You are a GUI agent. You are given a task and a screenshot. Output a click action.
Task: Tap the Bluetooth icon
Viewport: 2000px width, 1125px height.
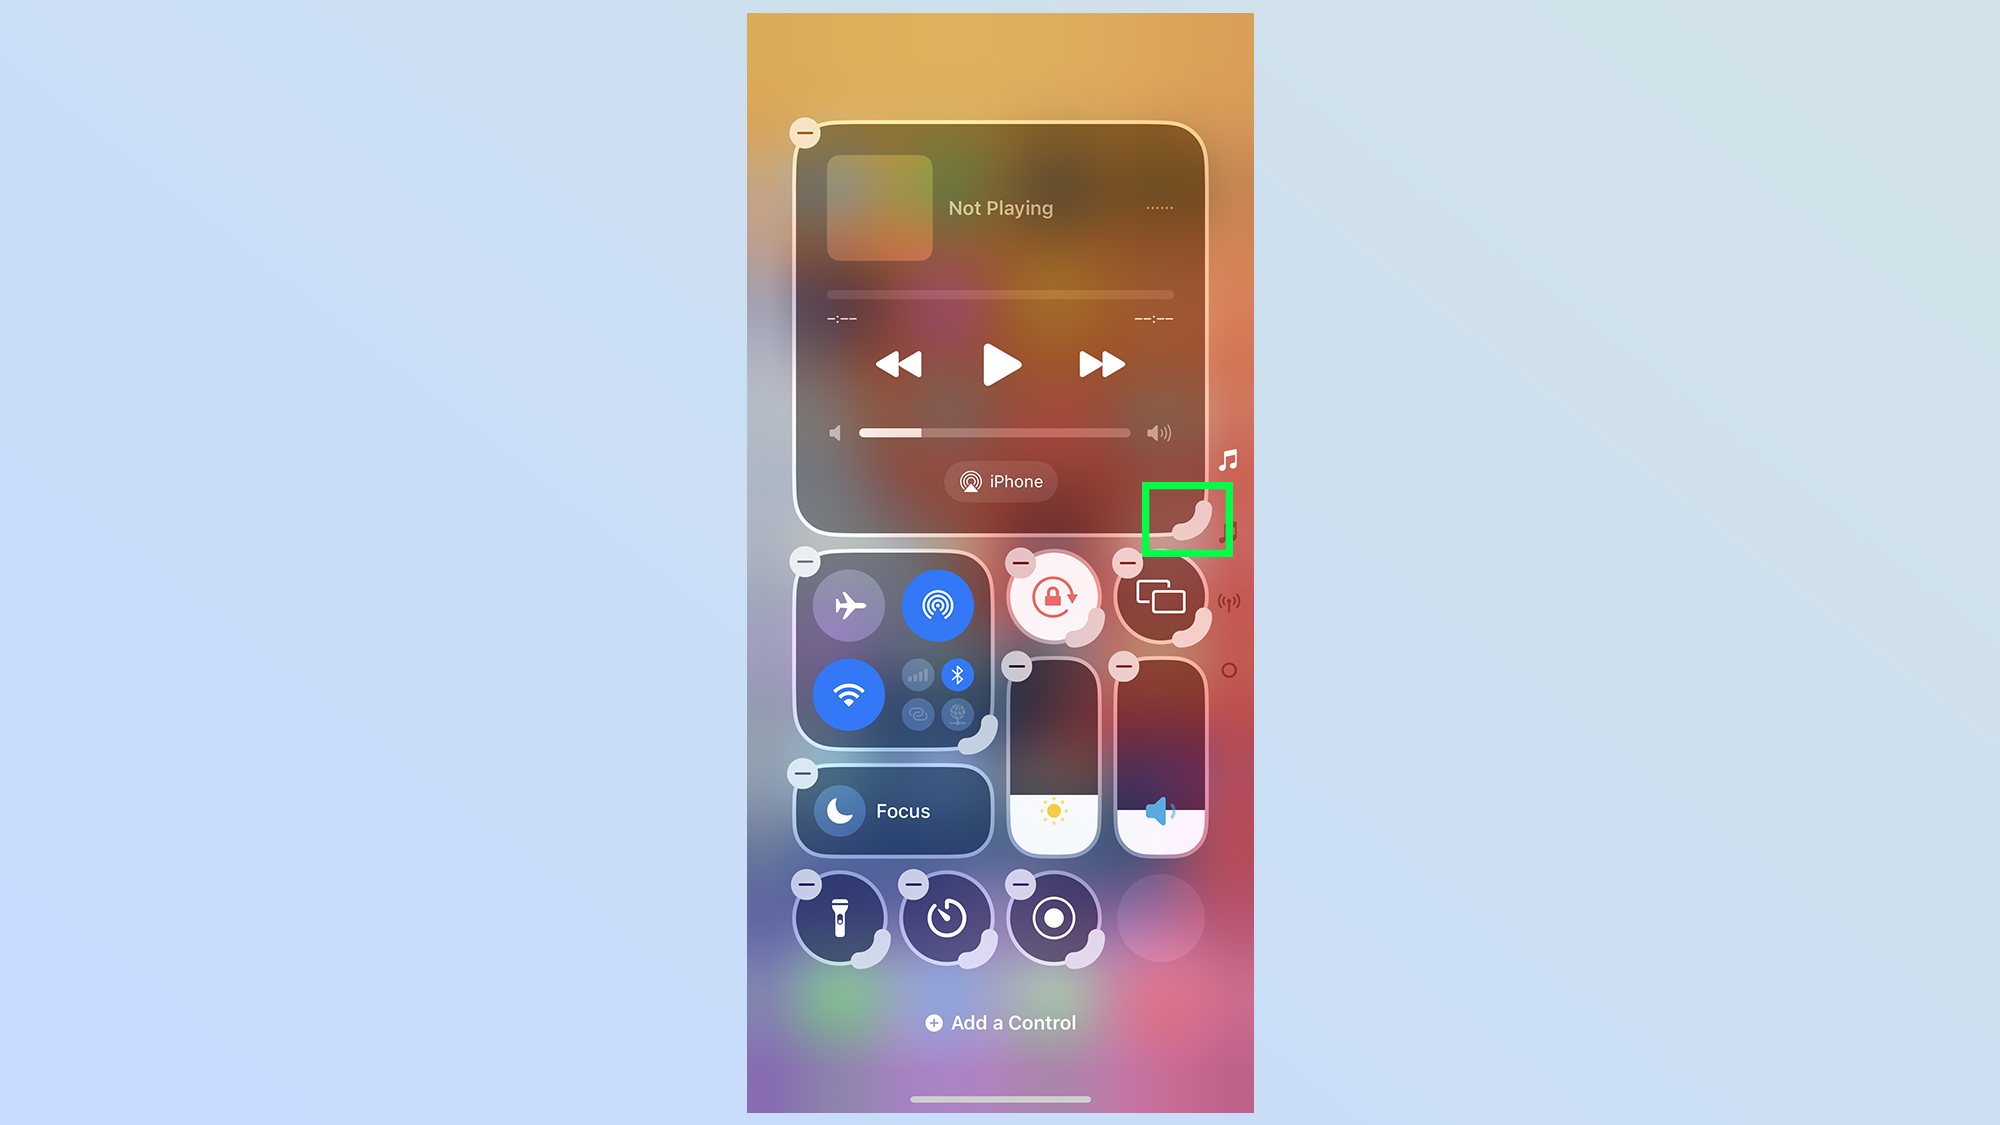(956, 673)
